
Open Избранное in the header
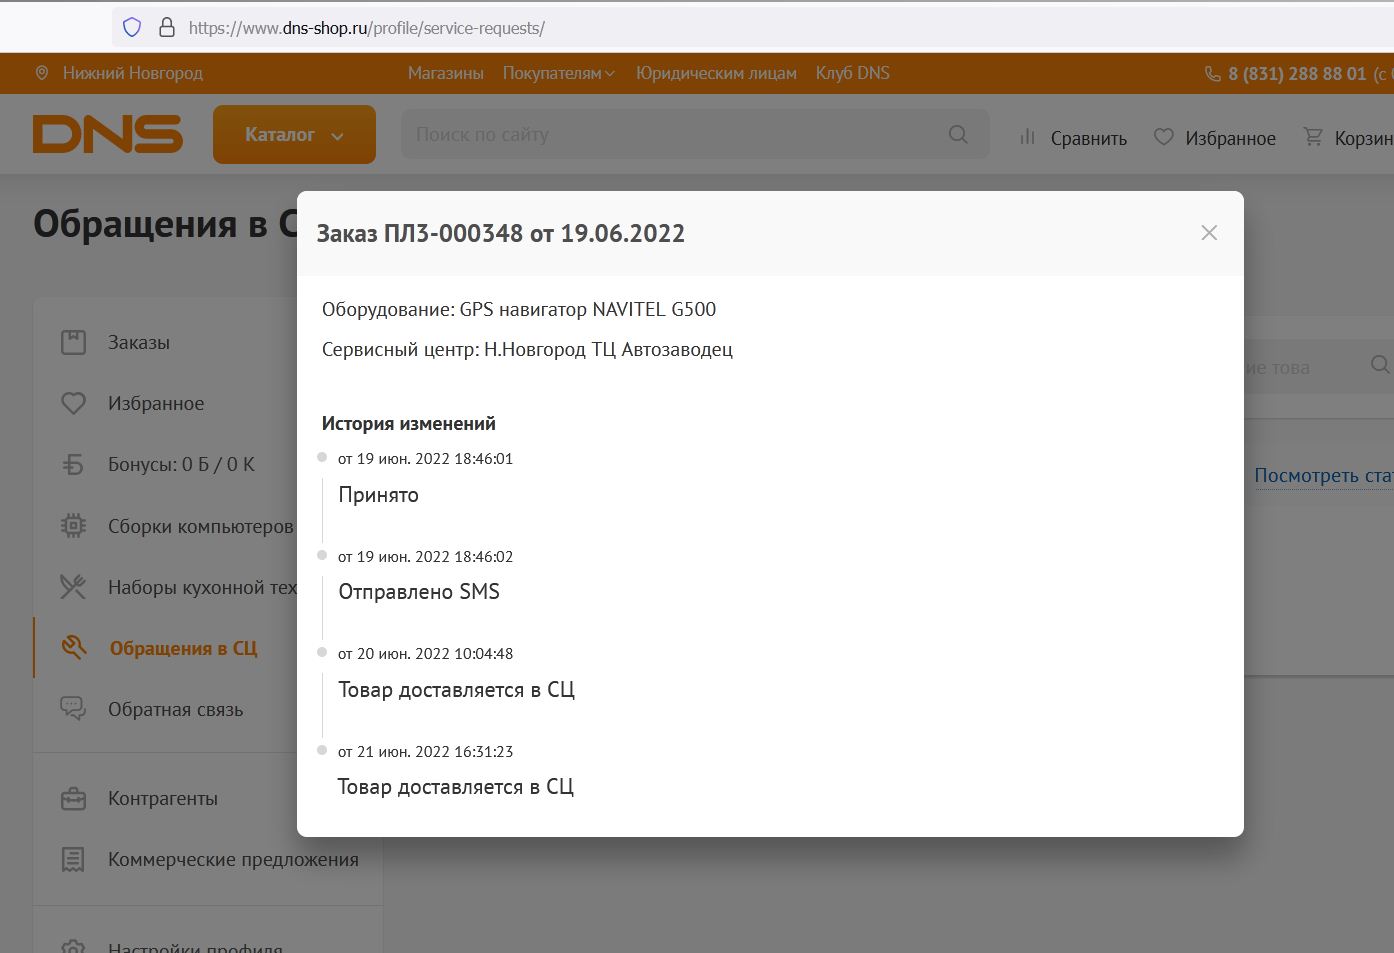(x=1230, y=139)
